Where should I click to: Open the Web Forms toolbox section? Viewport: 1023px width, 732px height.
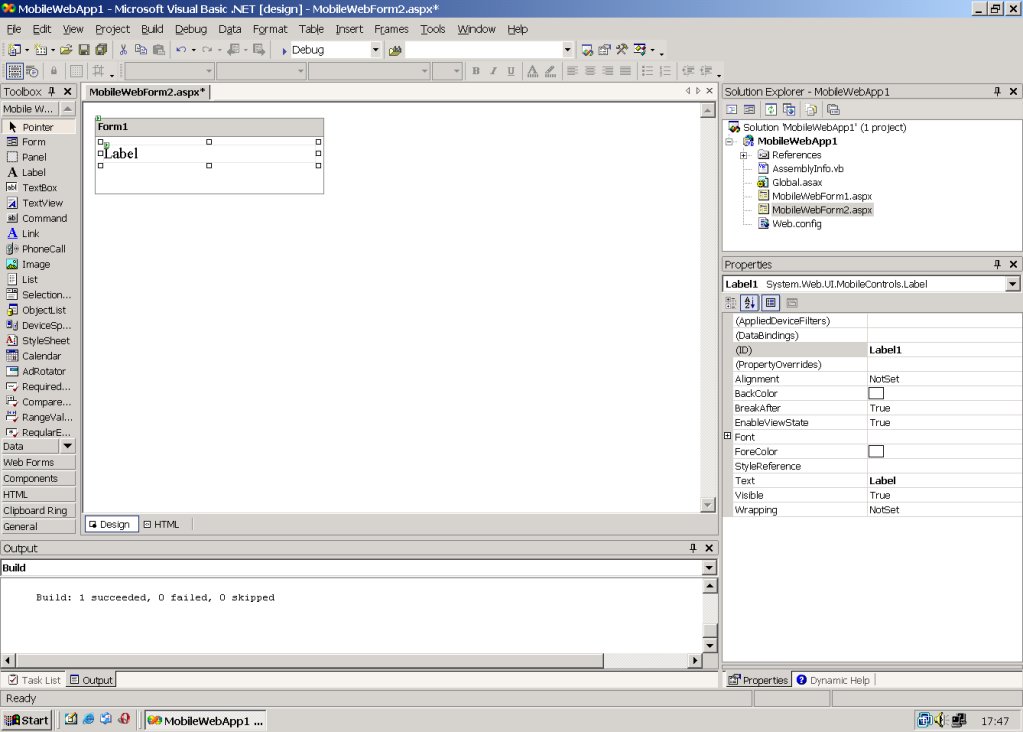pyautogui.click(x=38, y=462)
